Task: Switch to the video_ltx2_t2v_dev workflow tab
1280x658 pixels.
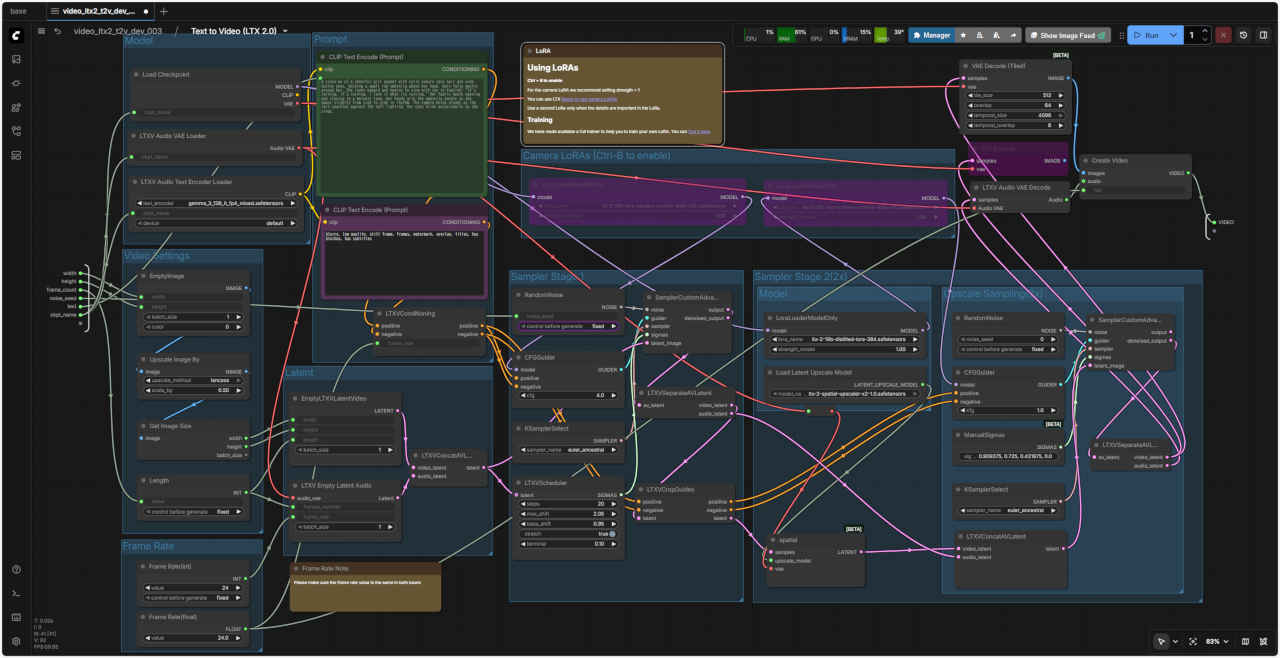Action: pyautogui.click(x=100, y=11)
